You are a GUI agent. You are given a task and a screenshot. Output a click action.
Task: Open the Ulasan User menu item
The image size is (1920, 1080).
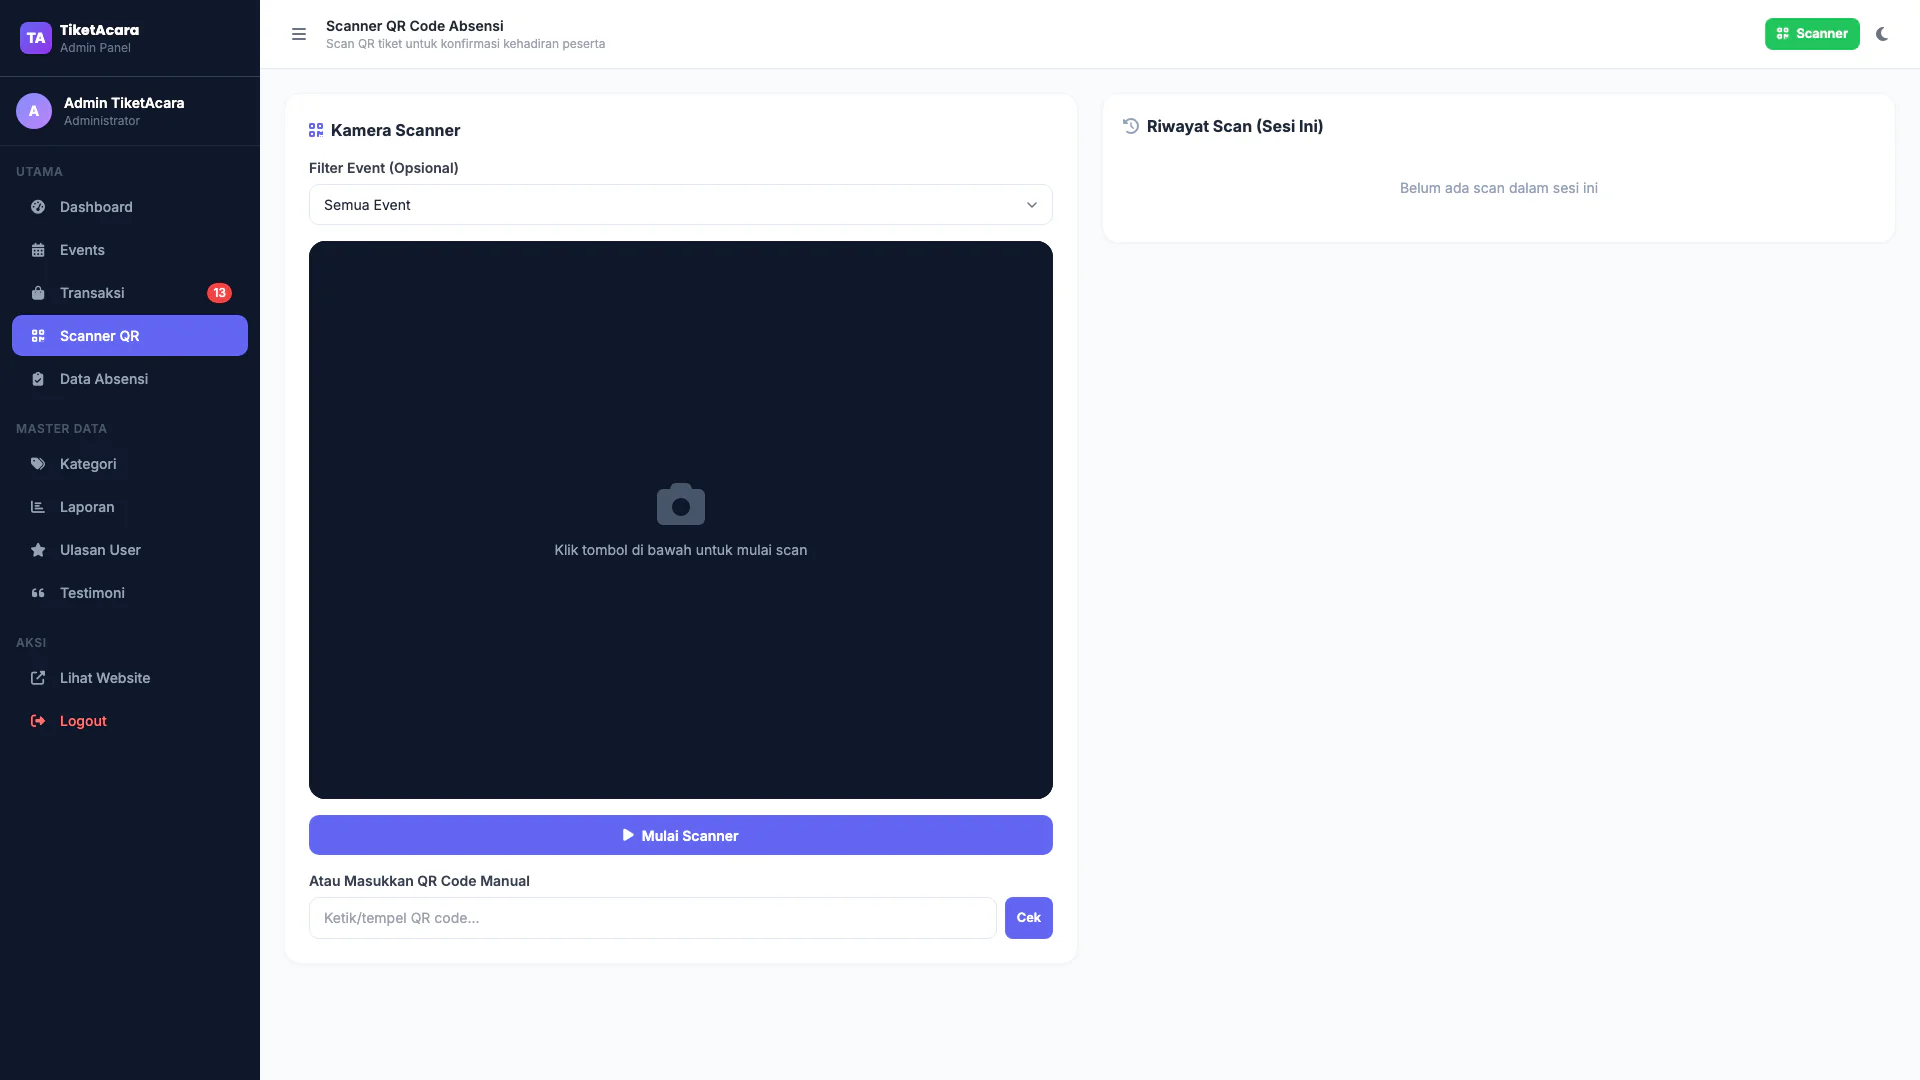pos(130,550)
